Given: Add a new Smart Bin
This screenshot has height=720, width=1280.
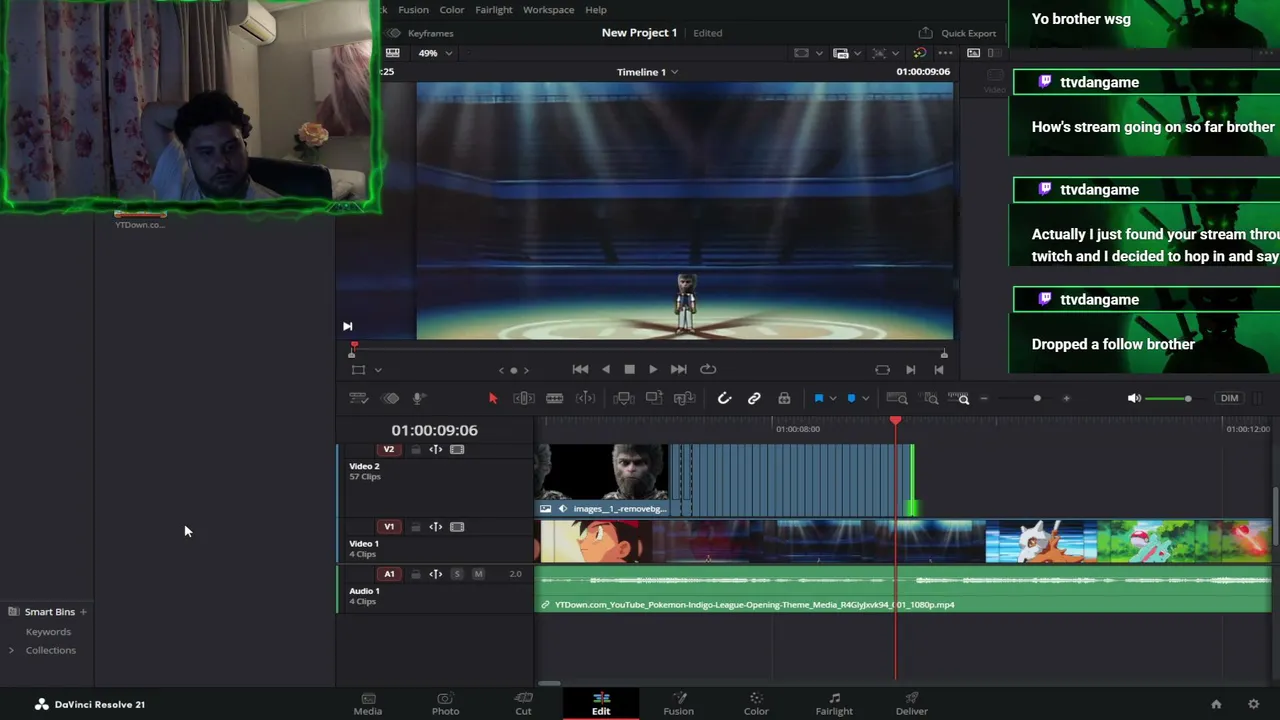Looking at the screenshot, I should (x=83, y=612).
